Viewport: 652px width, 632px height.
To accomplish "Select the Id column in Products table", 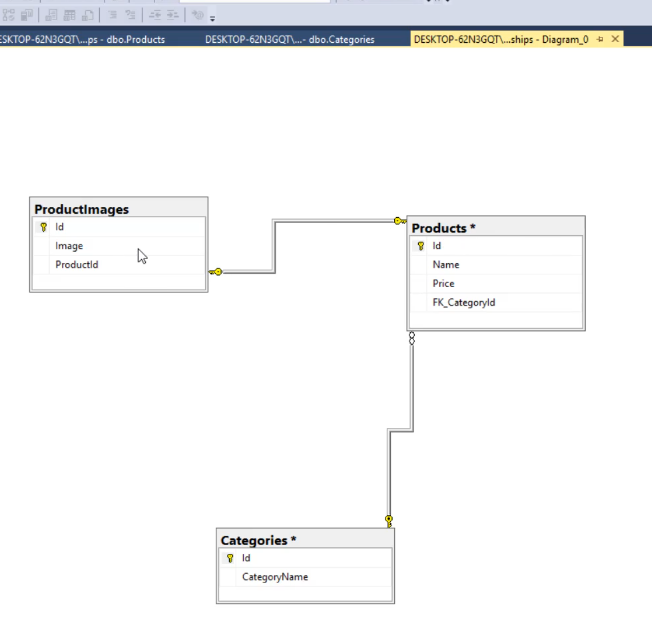I will tap(496, 246).
